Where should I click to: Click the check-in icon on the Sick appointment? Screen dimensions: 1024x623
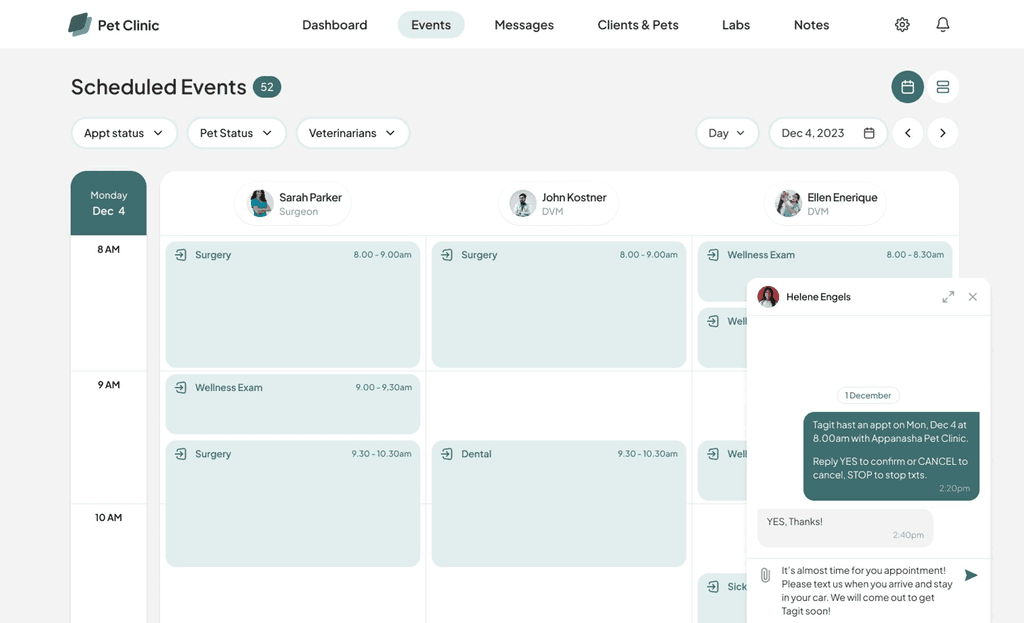pyautogui.click(x=713, y=586)
